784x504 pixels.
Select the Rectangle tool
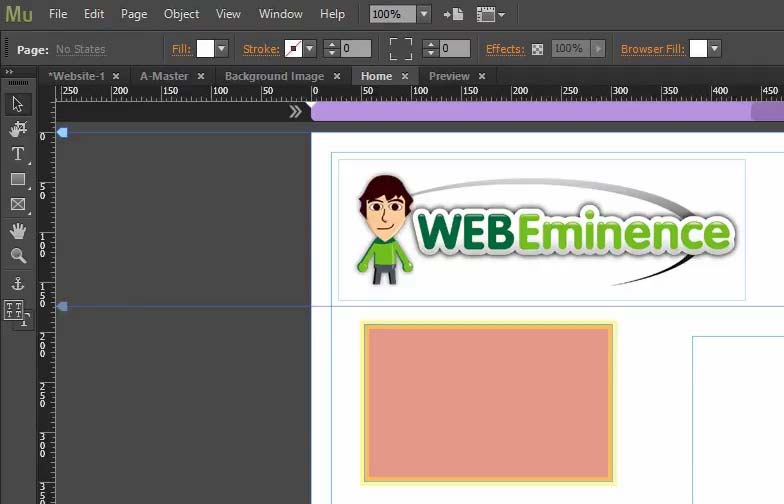click(x=18, y=179)
